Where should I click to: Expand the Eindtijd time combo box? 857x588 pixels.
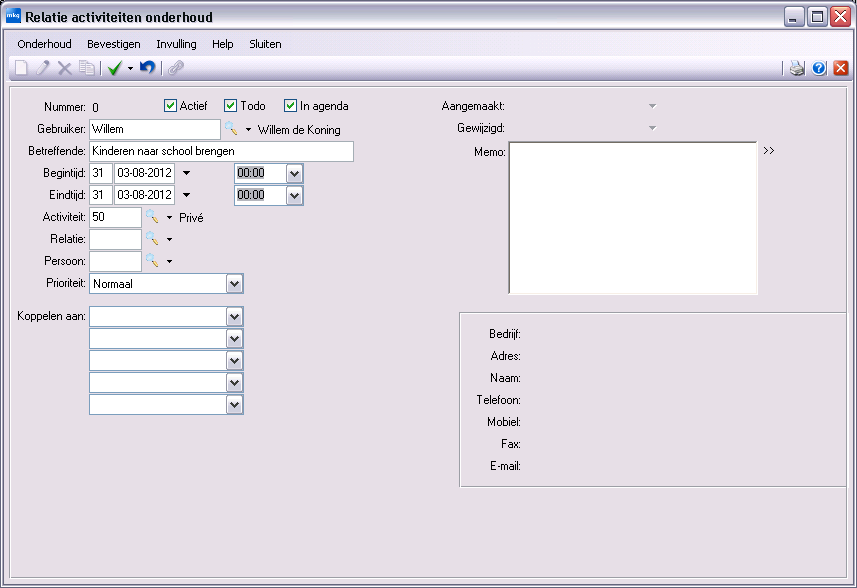coord(294,196)
